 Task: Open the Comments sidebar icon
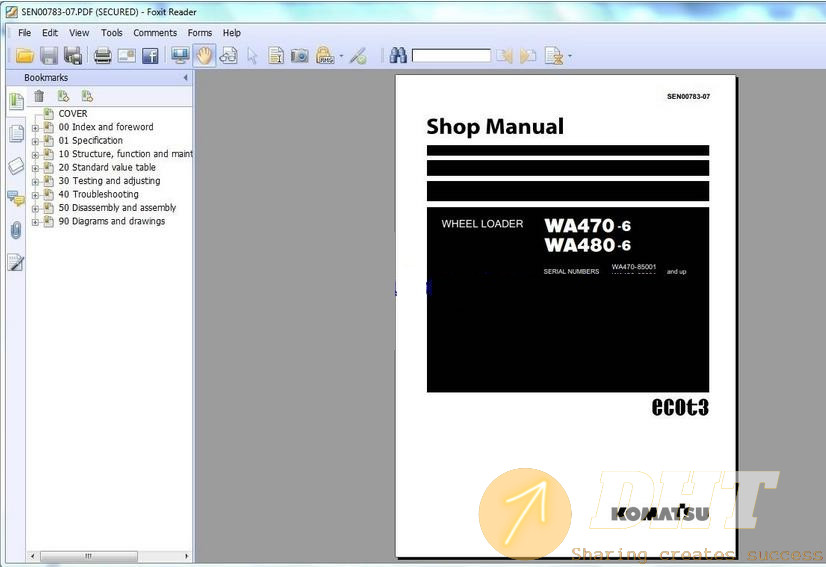tap(16, 199)
